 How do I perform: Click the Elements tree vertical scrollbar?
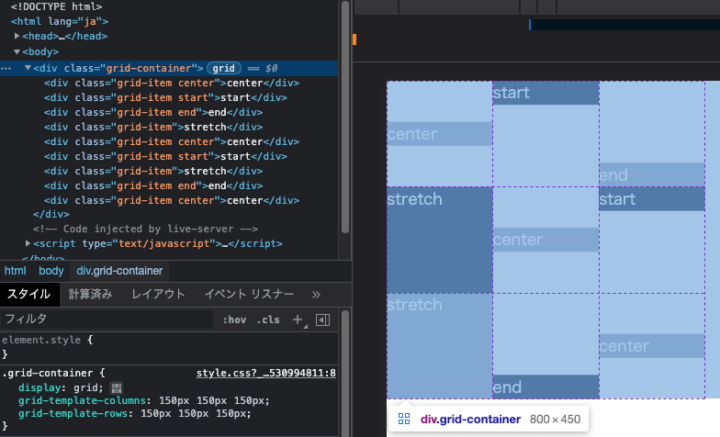click(x=345, y=117)
